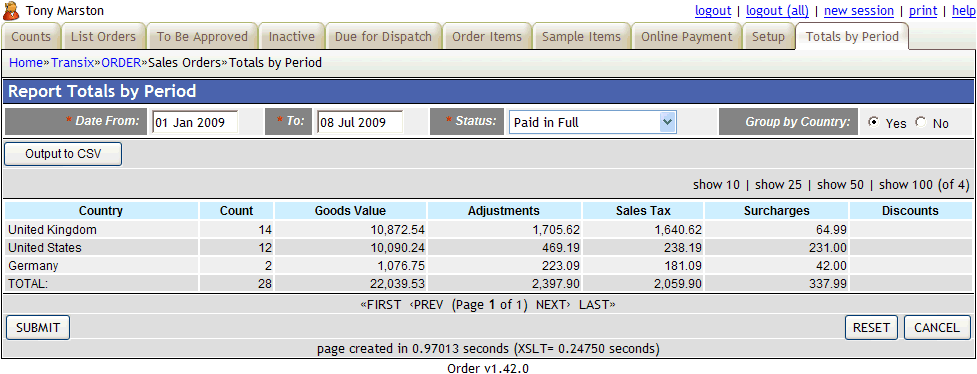
Task: Open a new session link
Action: point(859,11)
